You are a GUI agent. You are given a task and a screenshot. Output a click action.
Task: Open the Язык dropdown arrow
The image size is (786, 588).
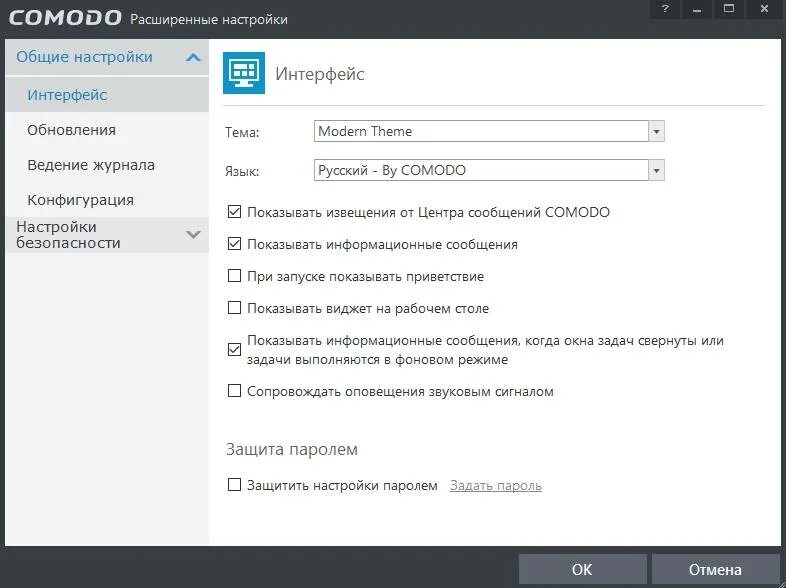pos(656,170)
